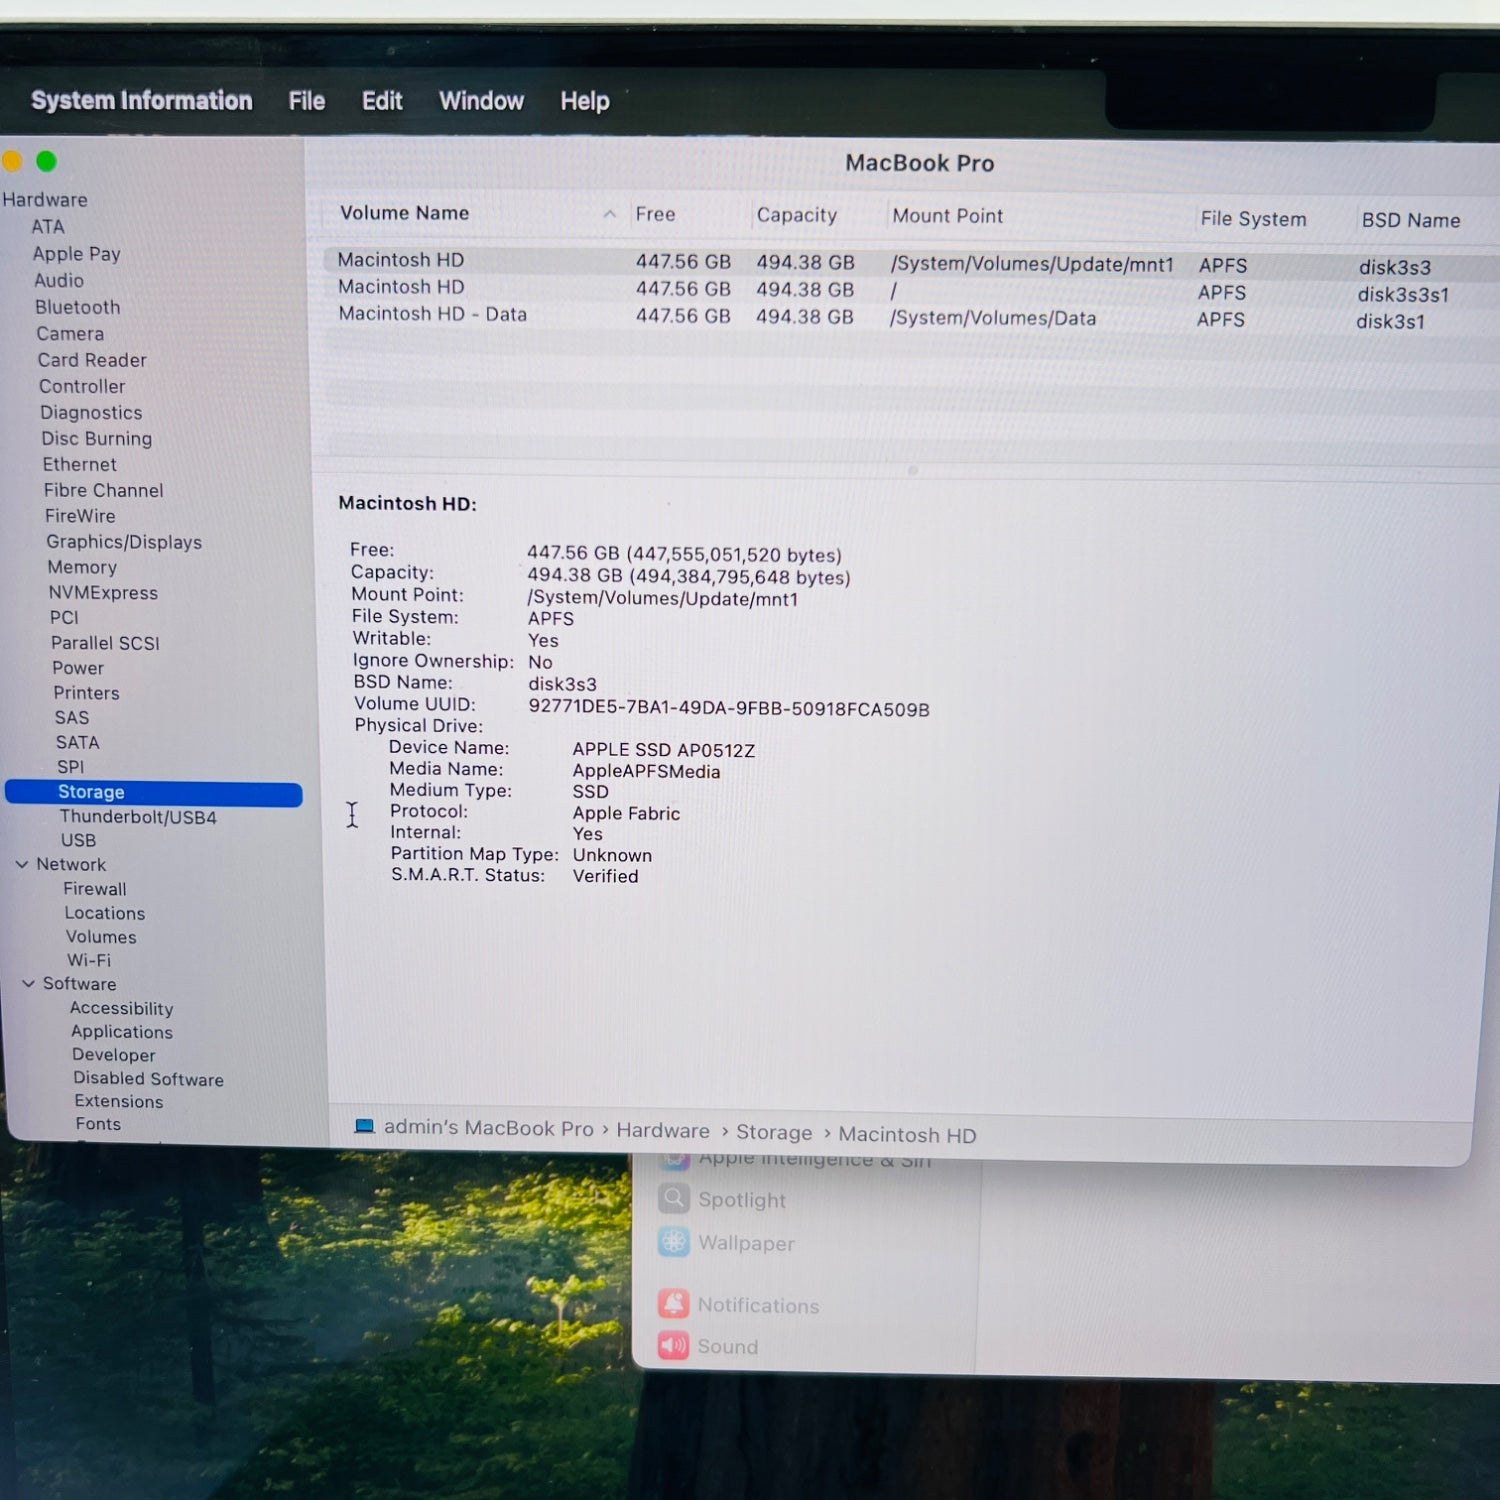The height and width of the screenshot is (1500, 1500).
Task: Click Storage in the path bar
Action: click(x=774, y=1132)
